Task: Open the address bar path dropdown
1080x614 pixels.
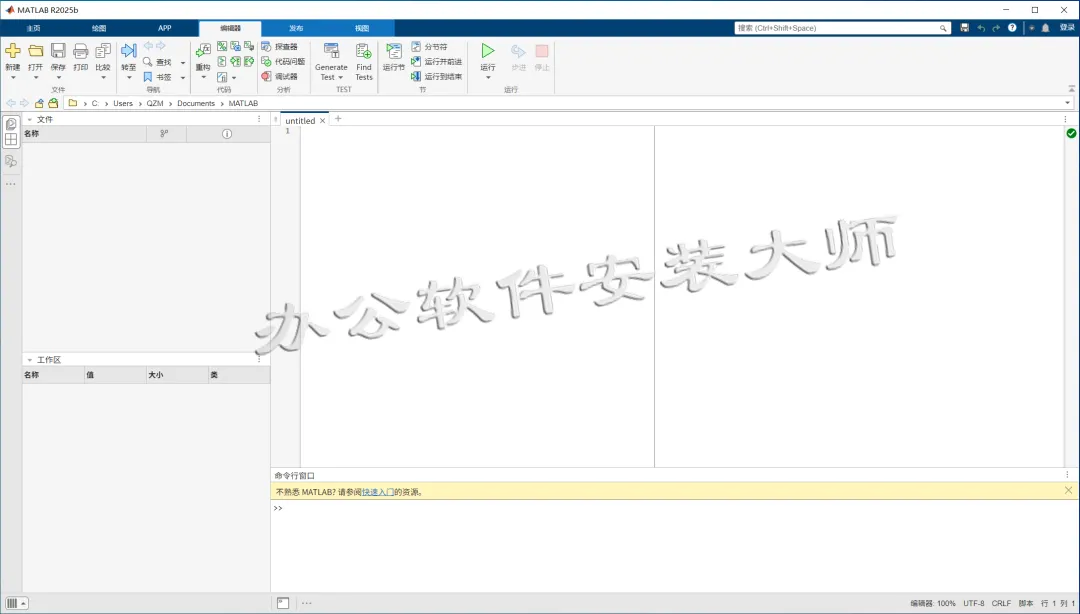Action: pyautogui.click(x=1068, y=103)
